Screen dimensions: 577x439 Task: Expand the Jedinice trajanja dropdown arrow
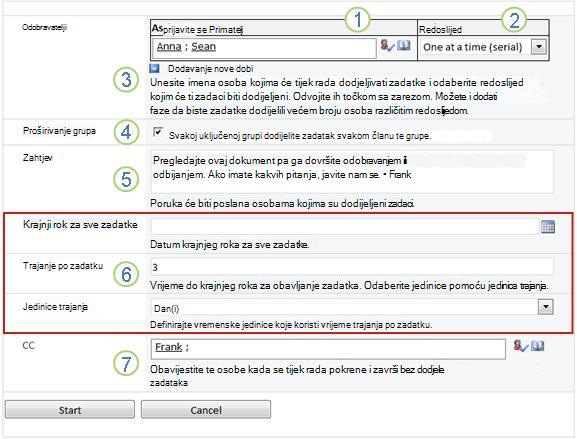(545, 307)
